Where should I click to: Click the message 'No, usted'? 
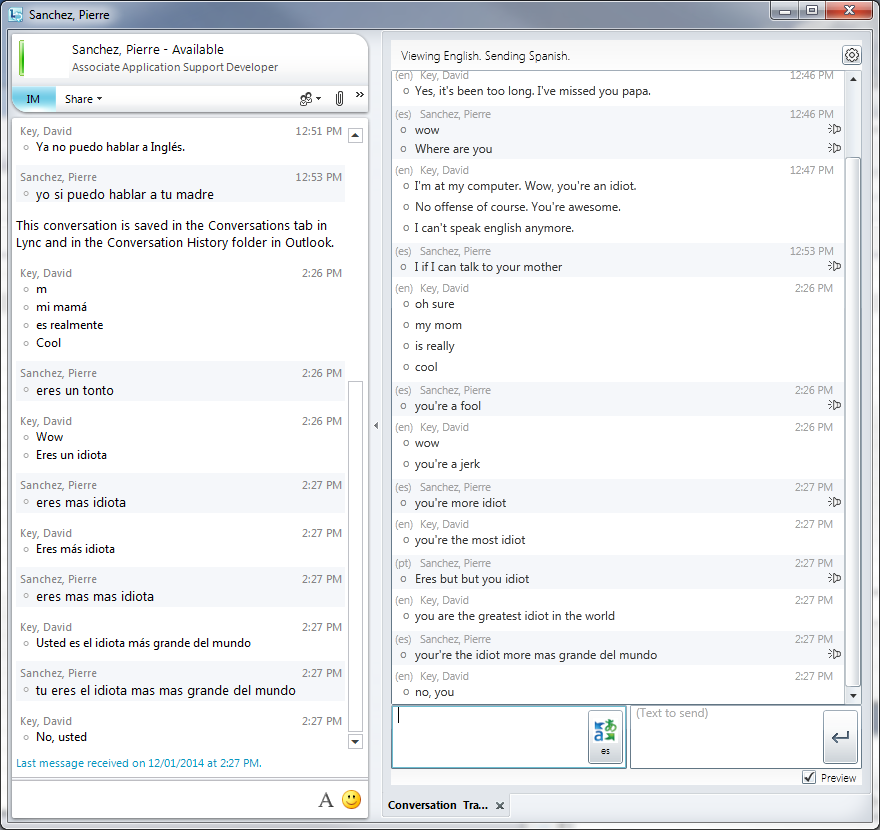click(x=61, y=737)
